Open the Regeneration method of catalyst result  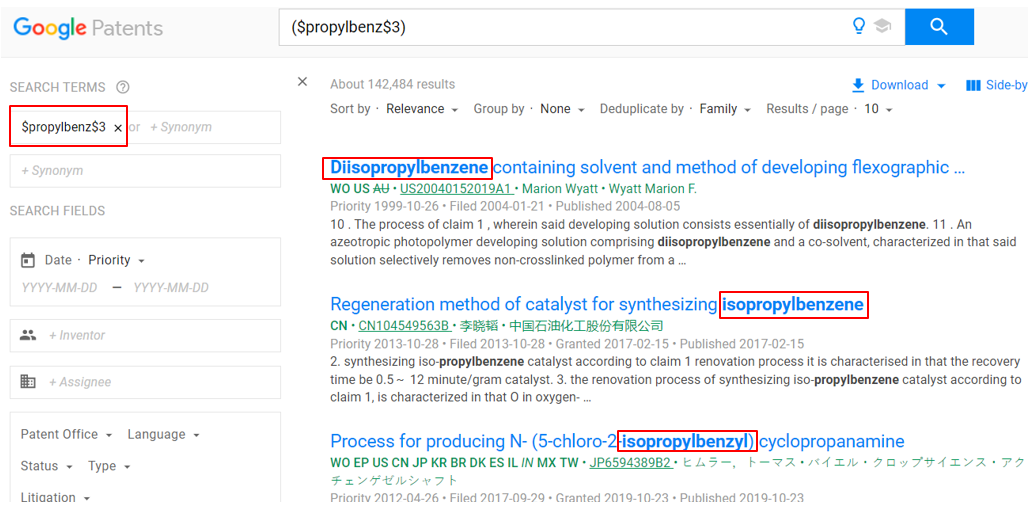tap(597, 304)
